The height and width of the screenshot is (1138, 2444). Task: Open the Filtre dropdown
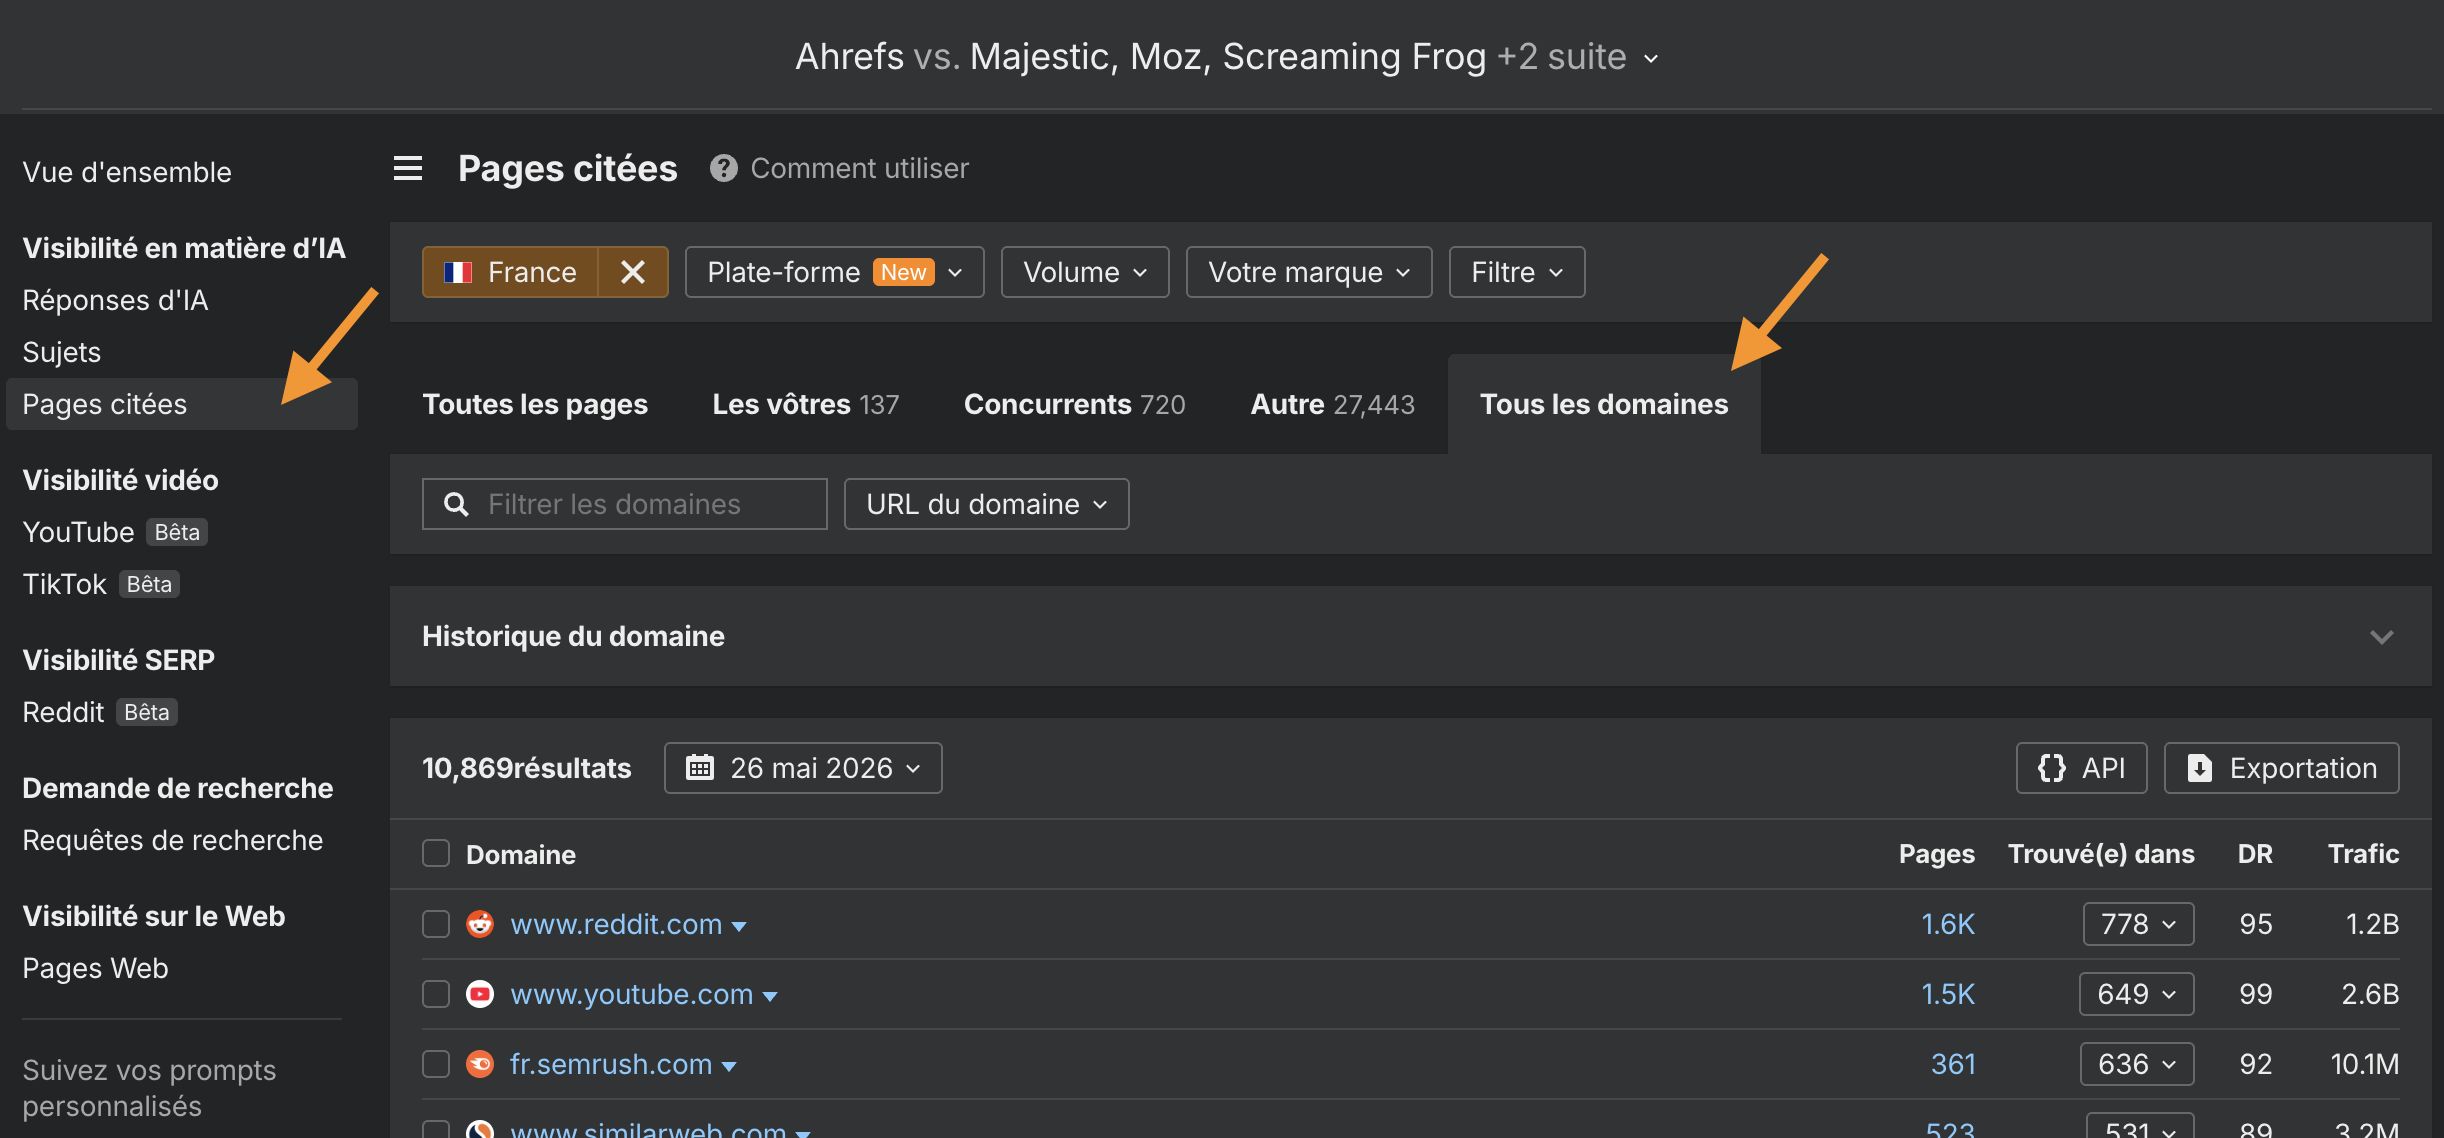[x=1517, y=272]
